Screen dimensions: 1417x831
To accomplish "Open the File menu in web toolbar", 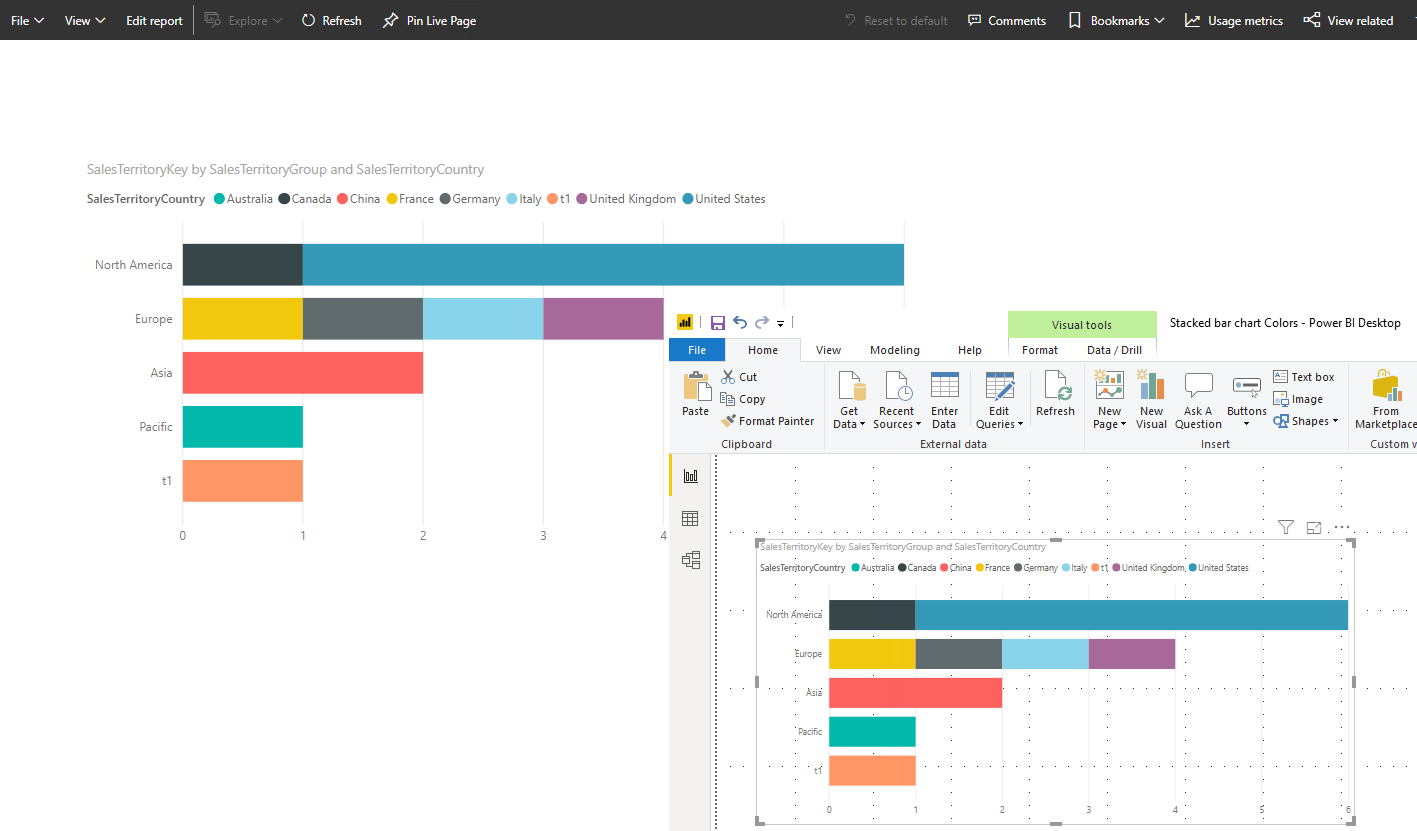I will point(27,20).
